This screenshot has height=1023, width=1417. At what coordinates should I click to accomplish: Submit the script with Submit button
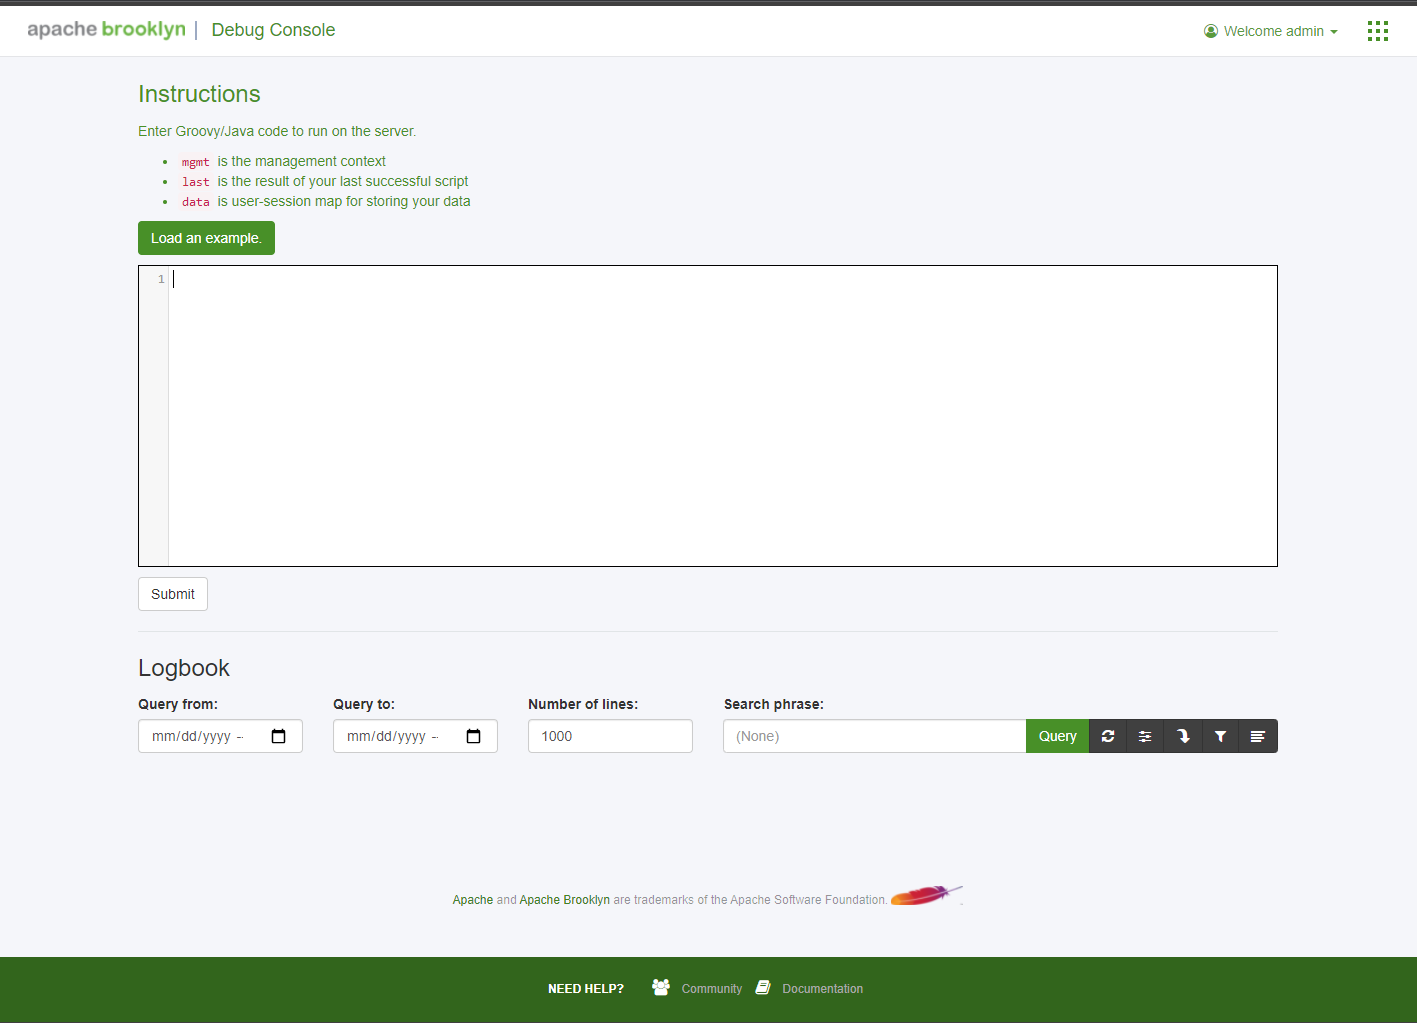click(173, 594)
